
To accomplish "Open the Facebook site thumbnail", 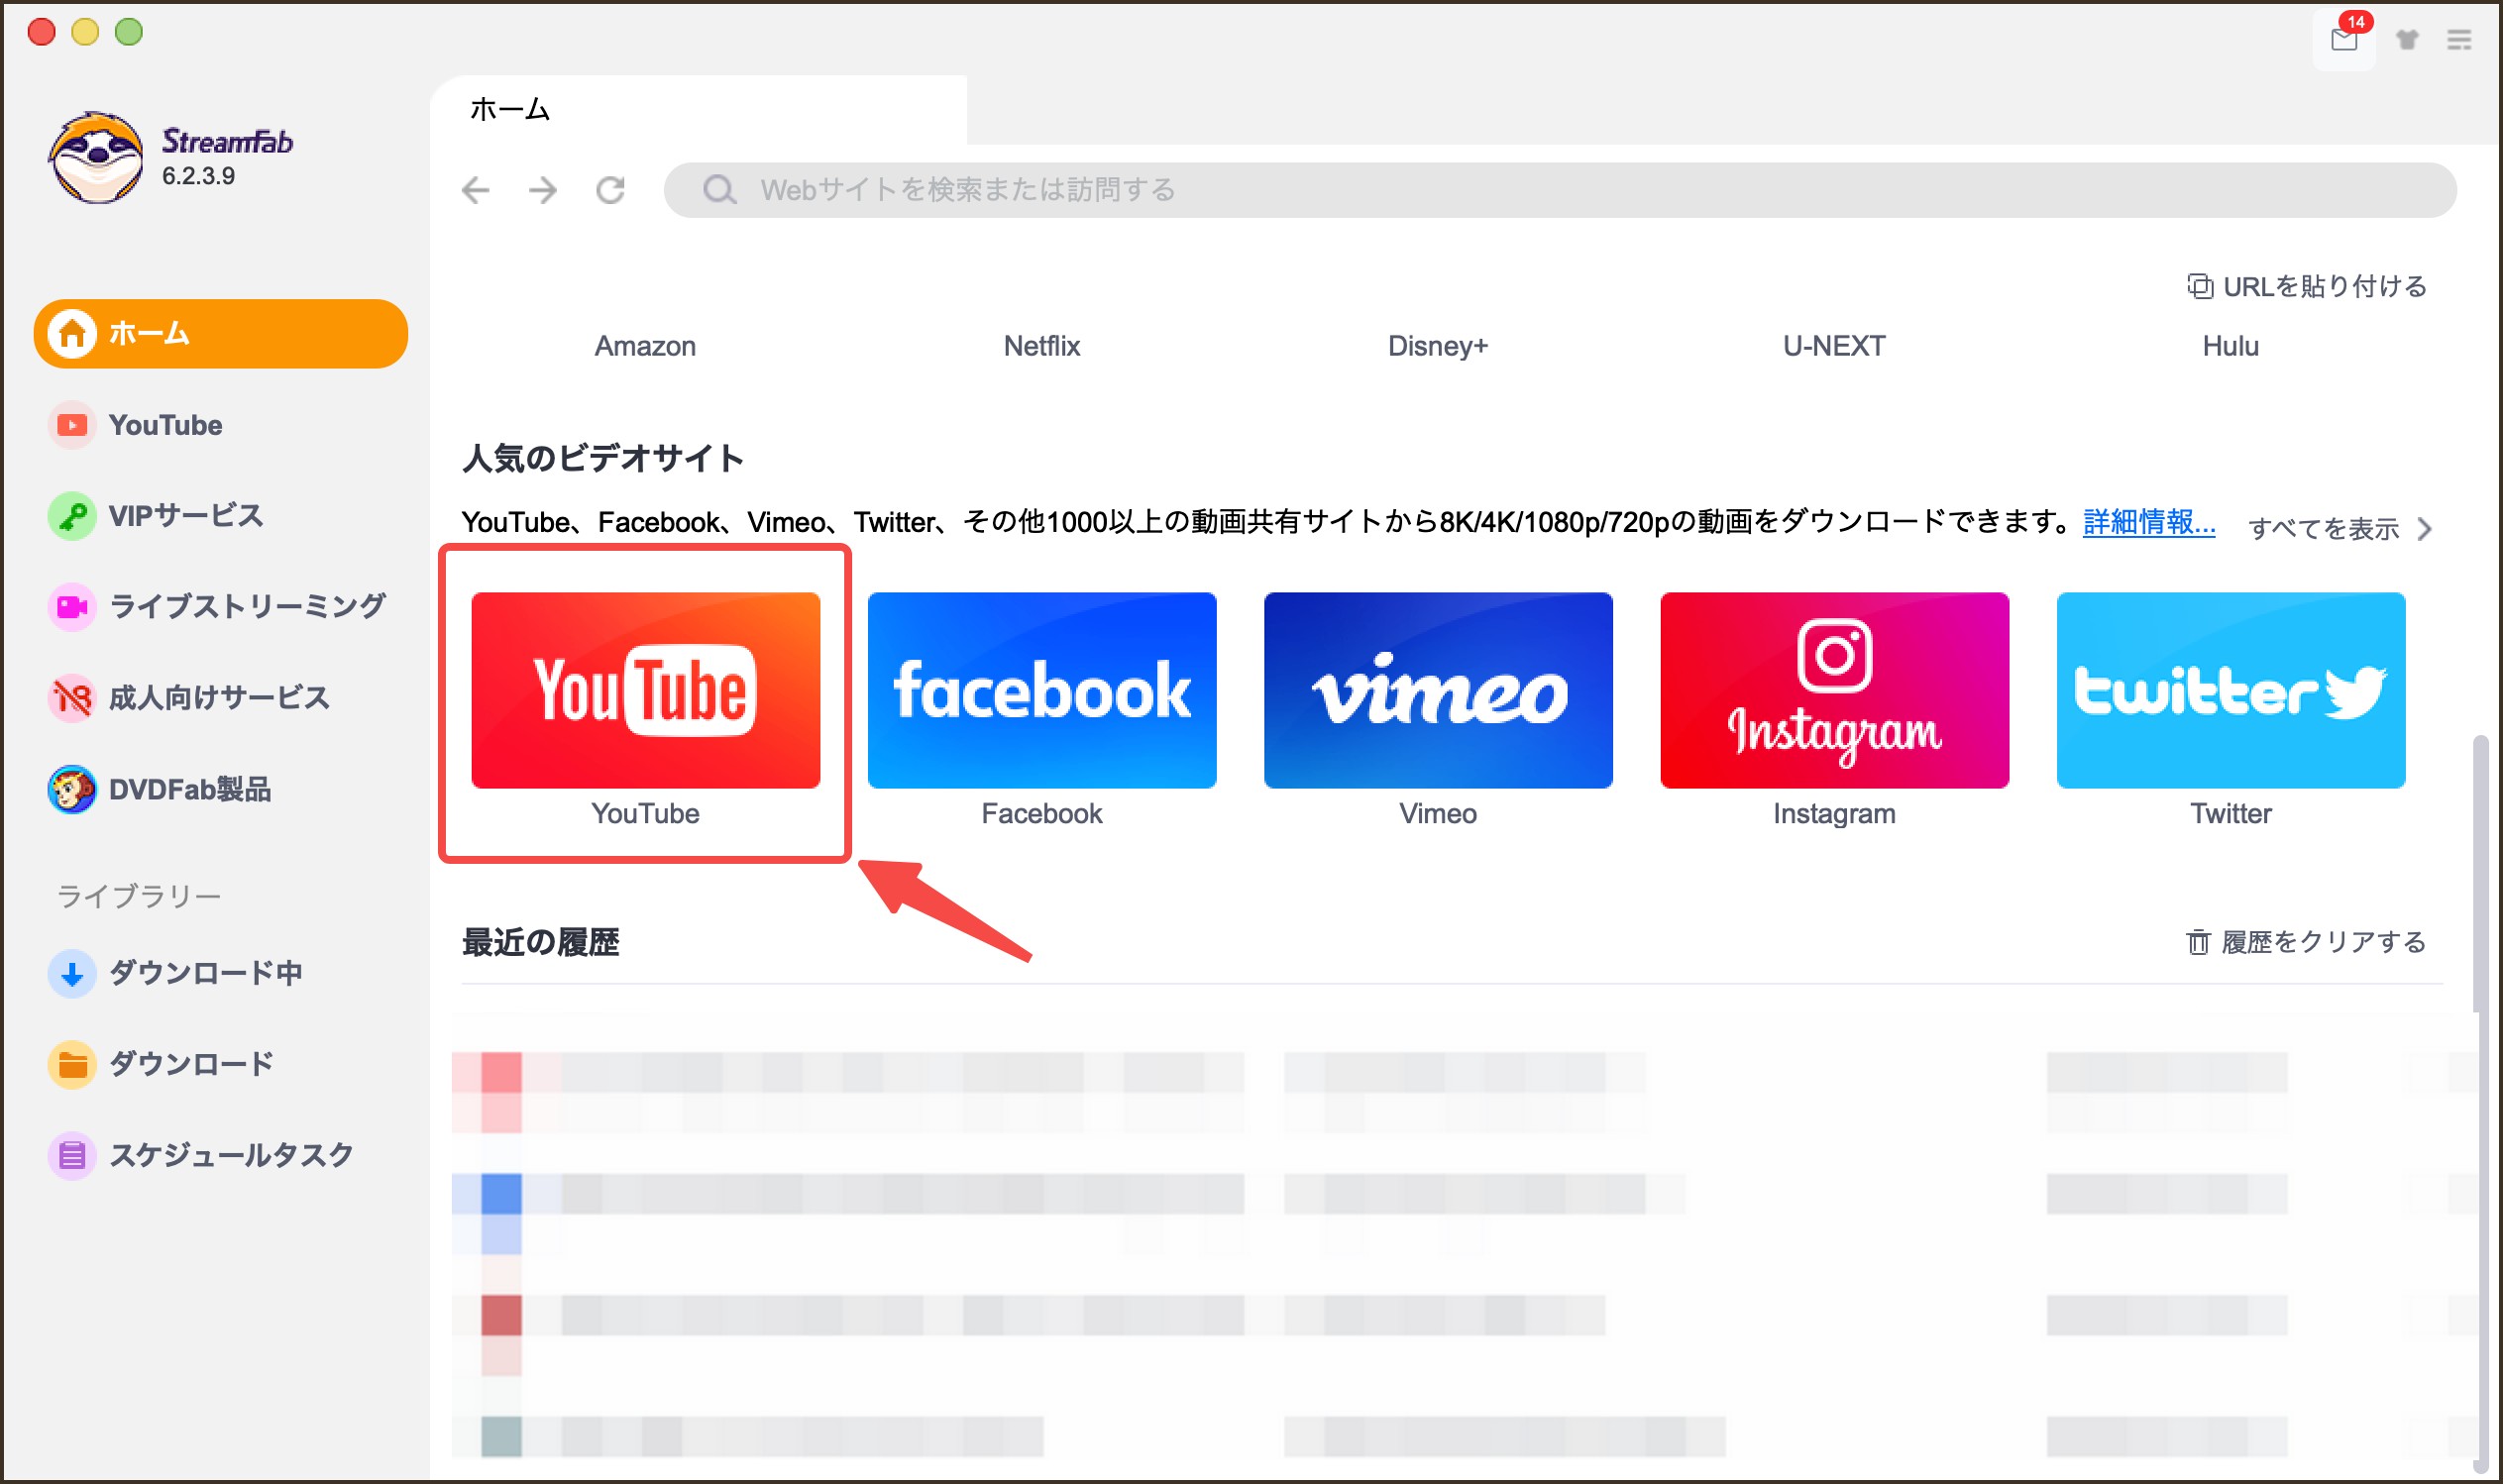I will 1042,690.
